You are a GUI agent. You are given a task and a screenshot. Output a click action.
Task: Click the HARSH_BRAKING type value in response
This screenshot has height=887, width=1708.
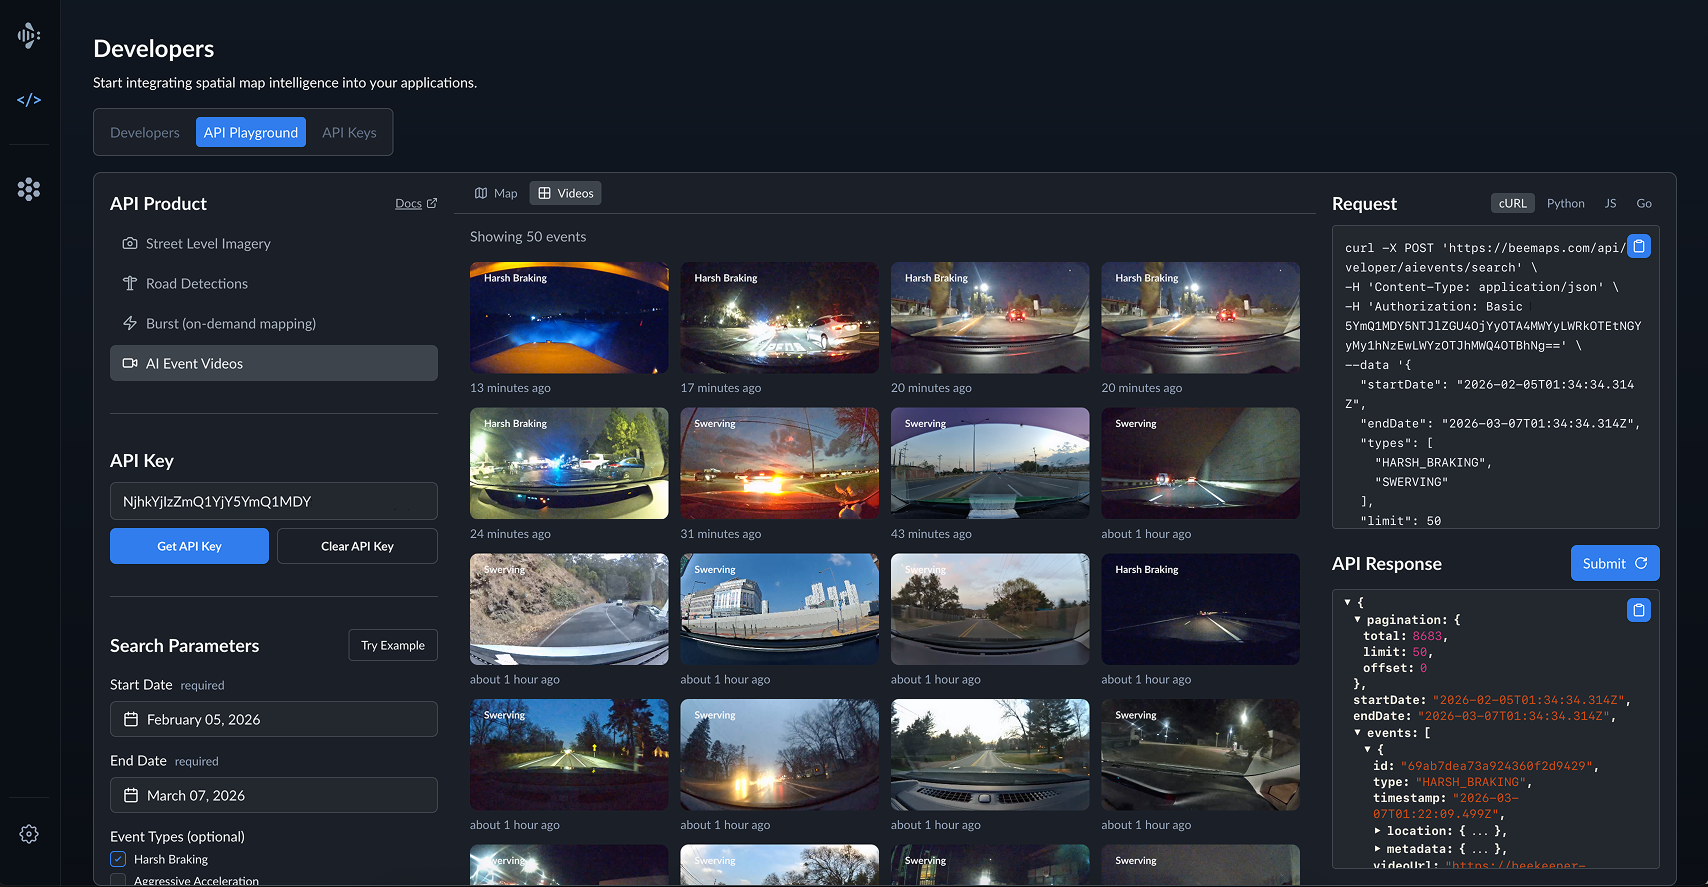click(1470, 782)
